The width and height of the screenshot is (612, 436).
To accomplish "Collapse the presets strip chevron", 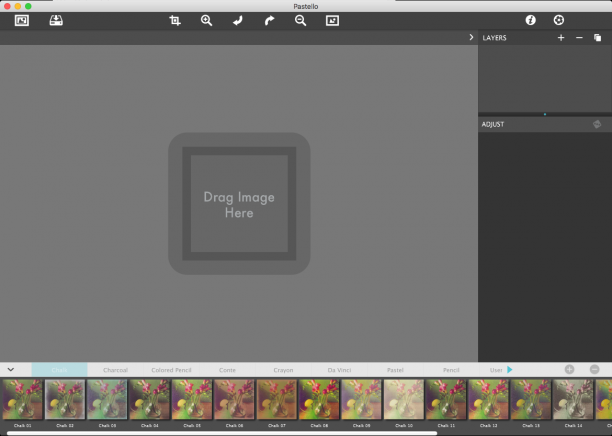I will (x=11, y=369).
